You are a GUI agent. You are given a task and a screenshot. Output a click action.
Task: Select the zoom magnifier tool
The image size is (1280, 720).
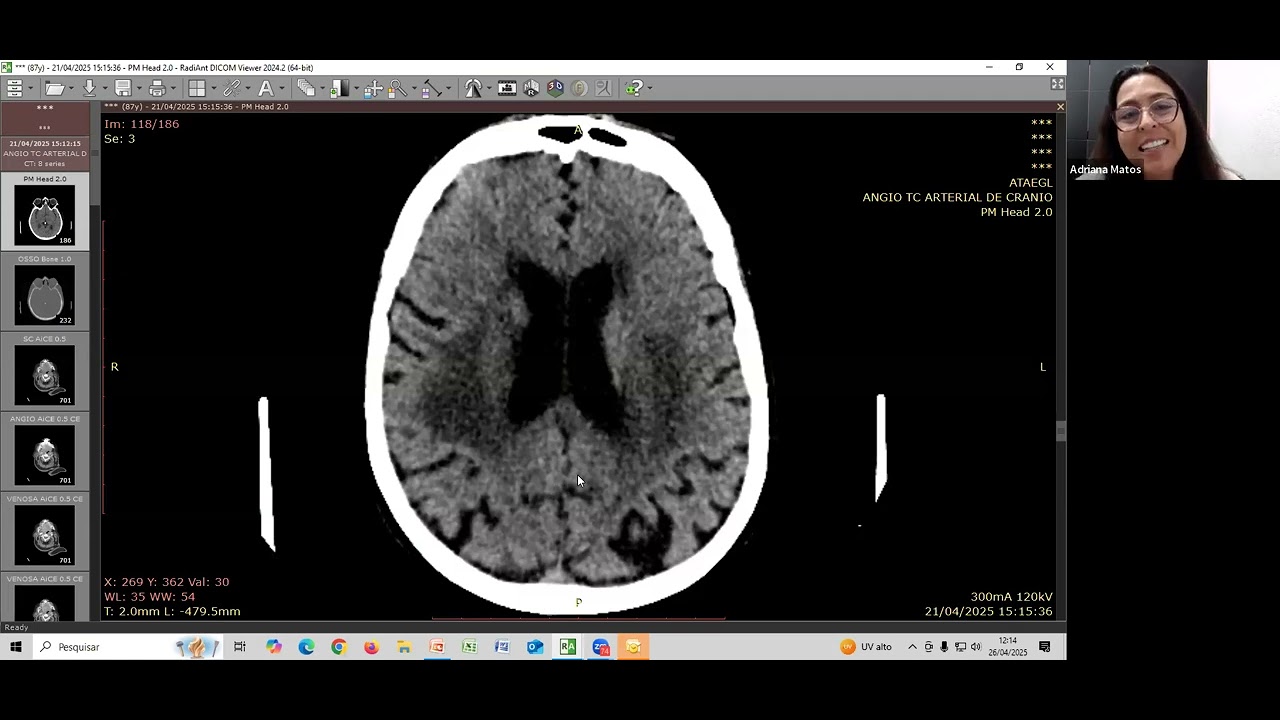pos(397,89)
